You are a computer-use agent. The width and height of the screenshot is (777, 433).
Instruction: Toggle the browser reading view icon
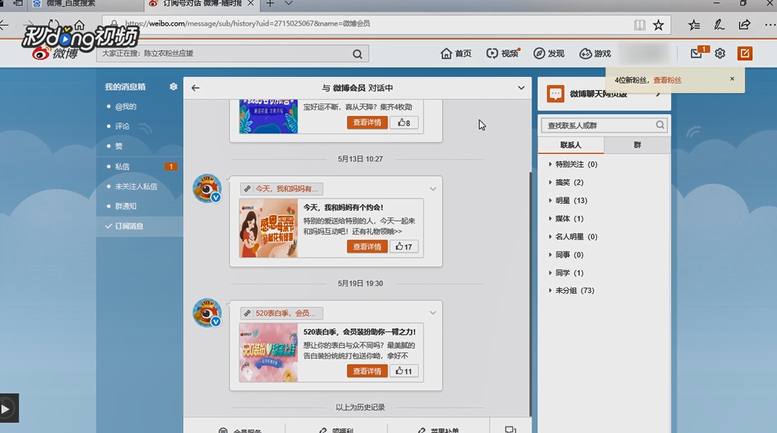point(640,25)
